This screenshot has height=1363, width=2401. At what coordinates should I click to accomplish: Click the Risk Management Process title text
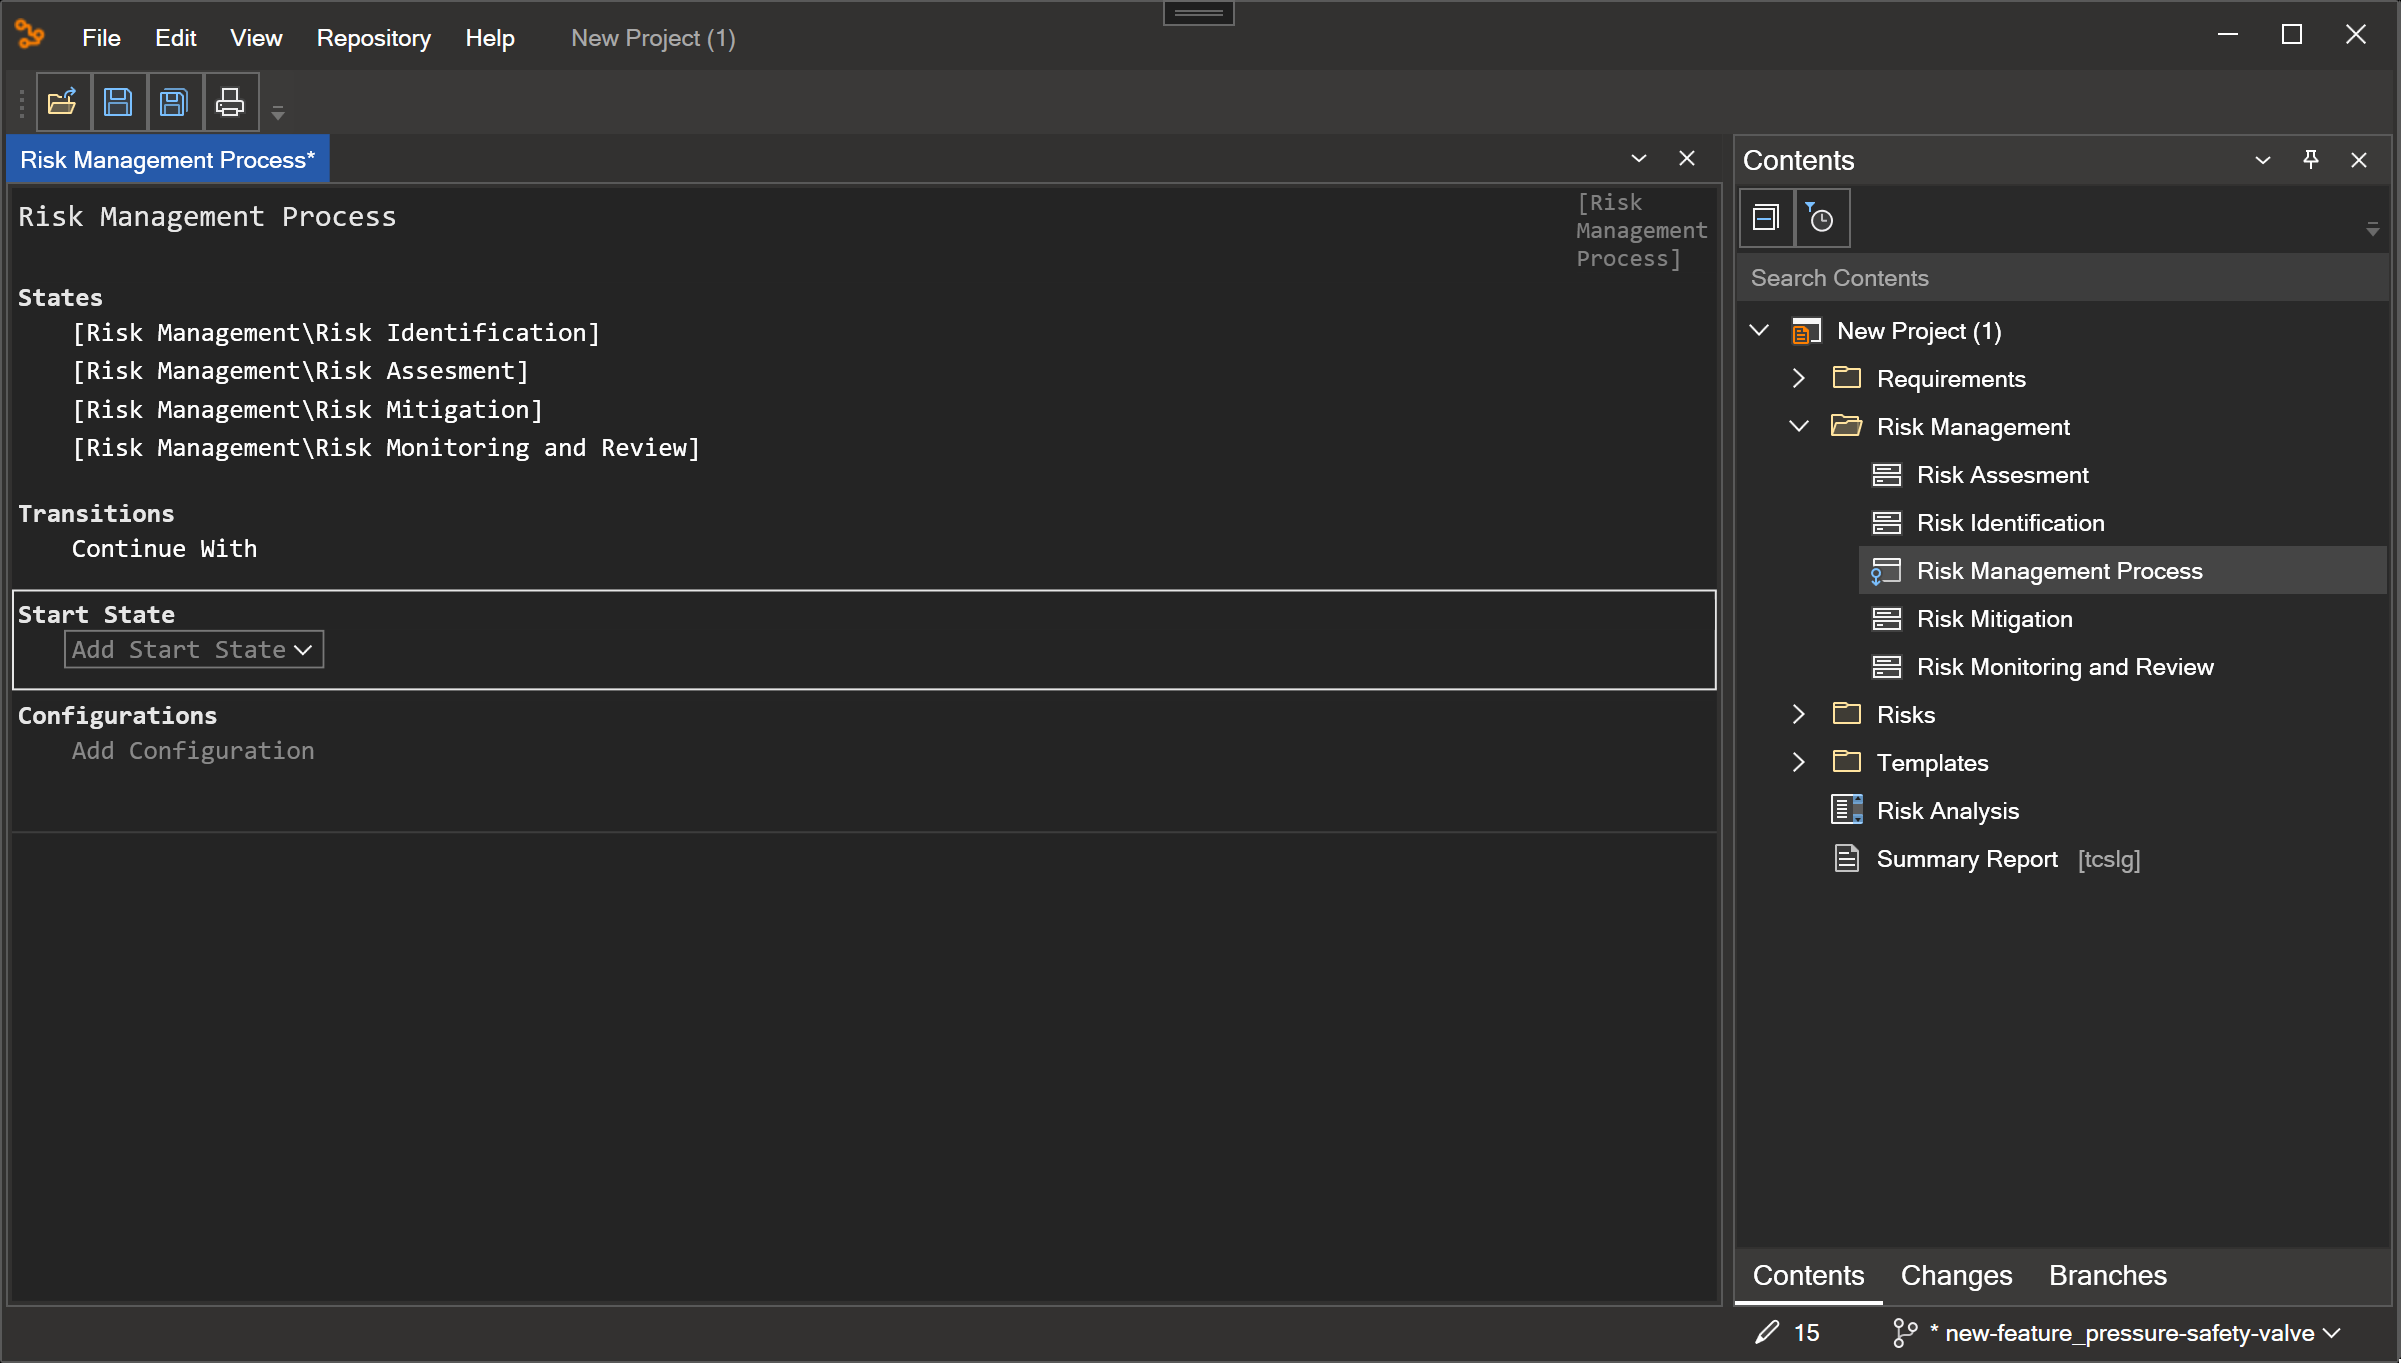(x=207, y=217)
